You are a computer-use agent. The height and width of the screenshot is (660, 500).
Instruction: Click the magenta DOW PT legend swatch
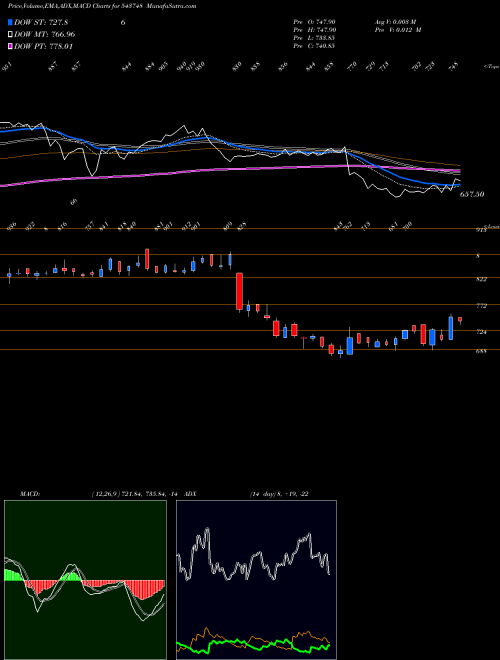(11, 46)
